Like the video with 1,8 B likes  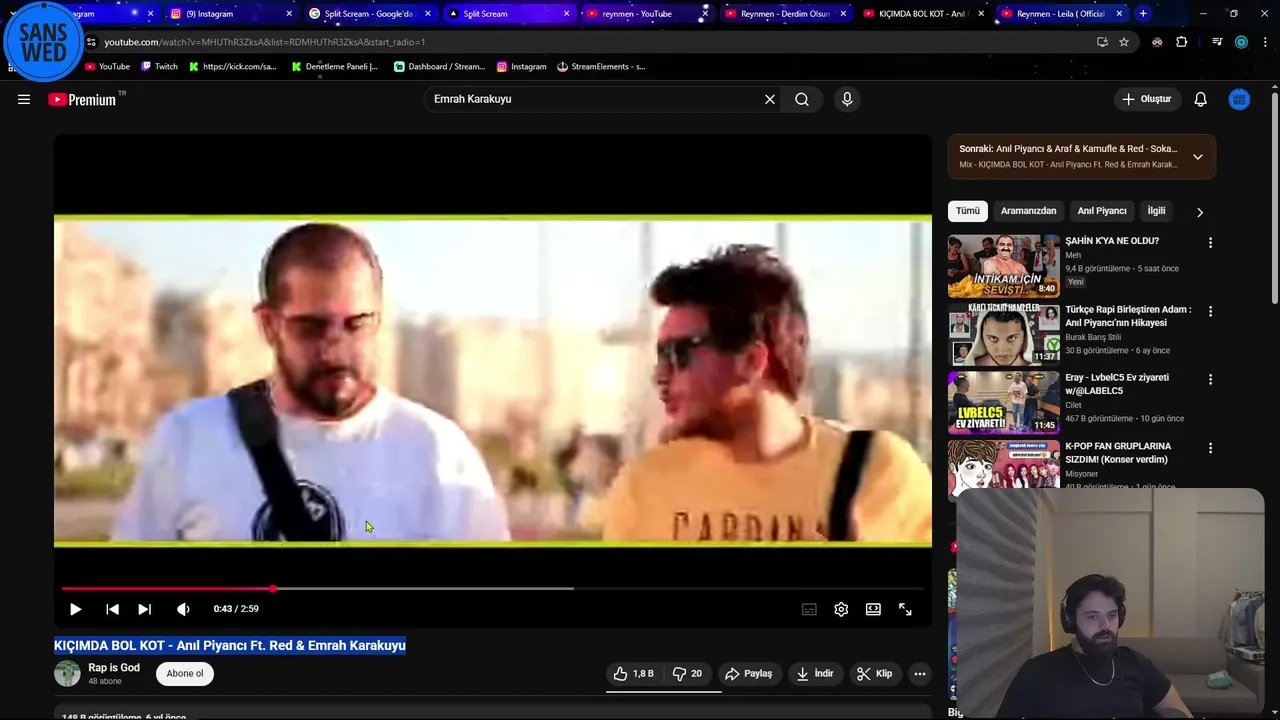pos(632,674)
